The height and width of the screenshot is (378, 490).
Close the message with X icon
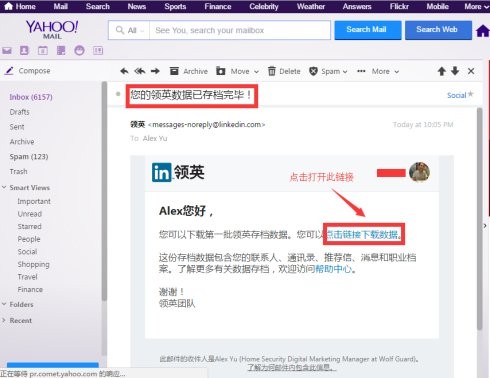tap(471, 71)
